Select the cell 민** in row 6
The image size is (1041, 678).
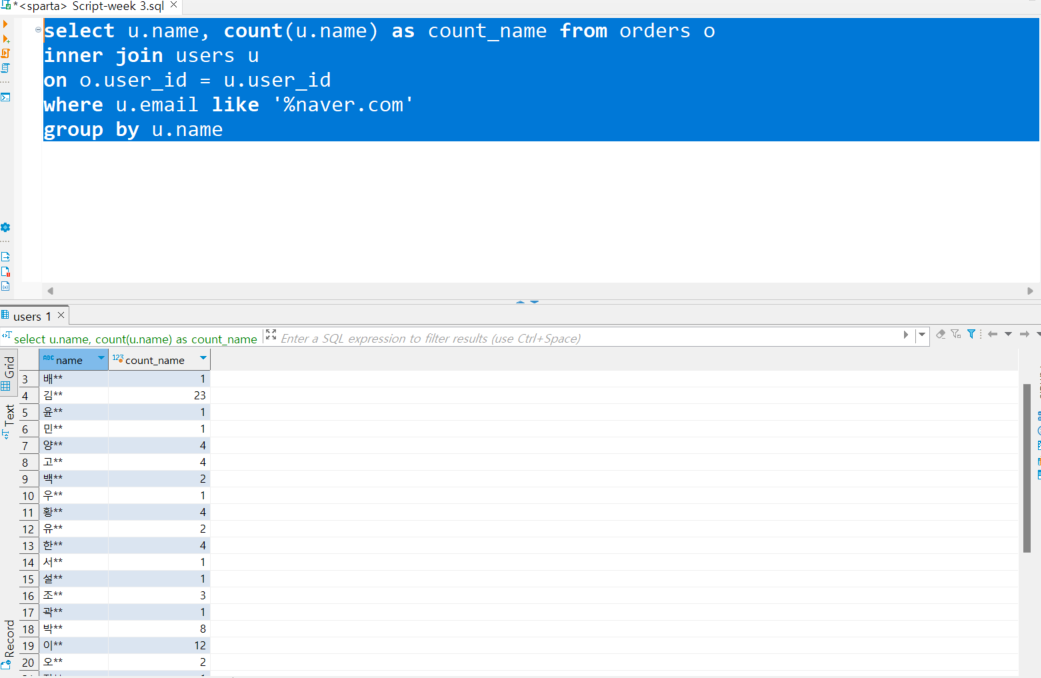(74, 428)
